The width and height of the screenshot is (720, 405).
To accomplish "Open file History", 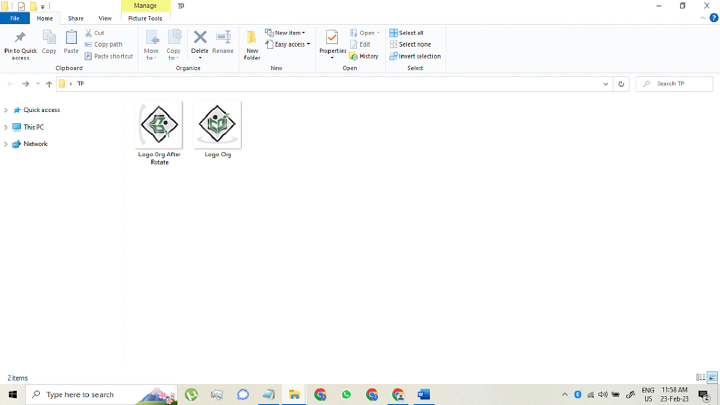I will pyautogui.click(x=364, y=56).
